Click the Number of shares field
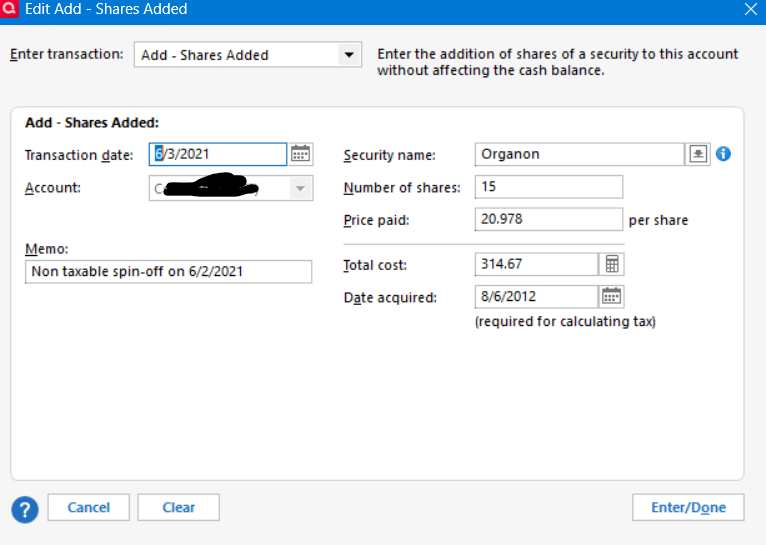Screen dimensions: 766x545 coord(549,187)
